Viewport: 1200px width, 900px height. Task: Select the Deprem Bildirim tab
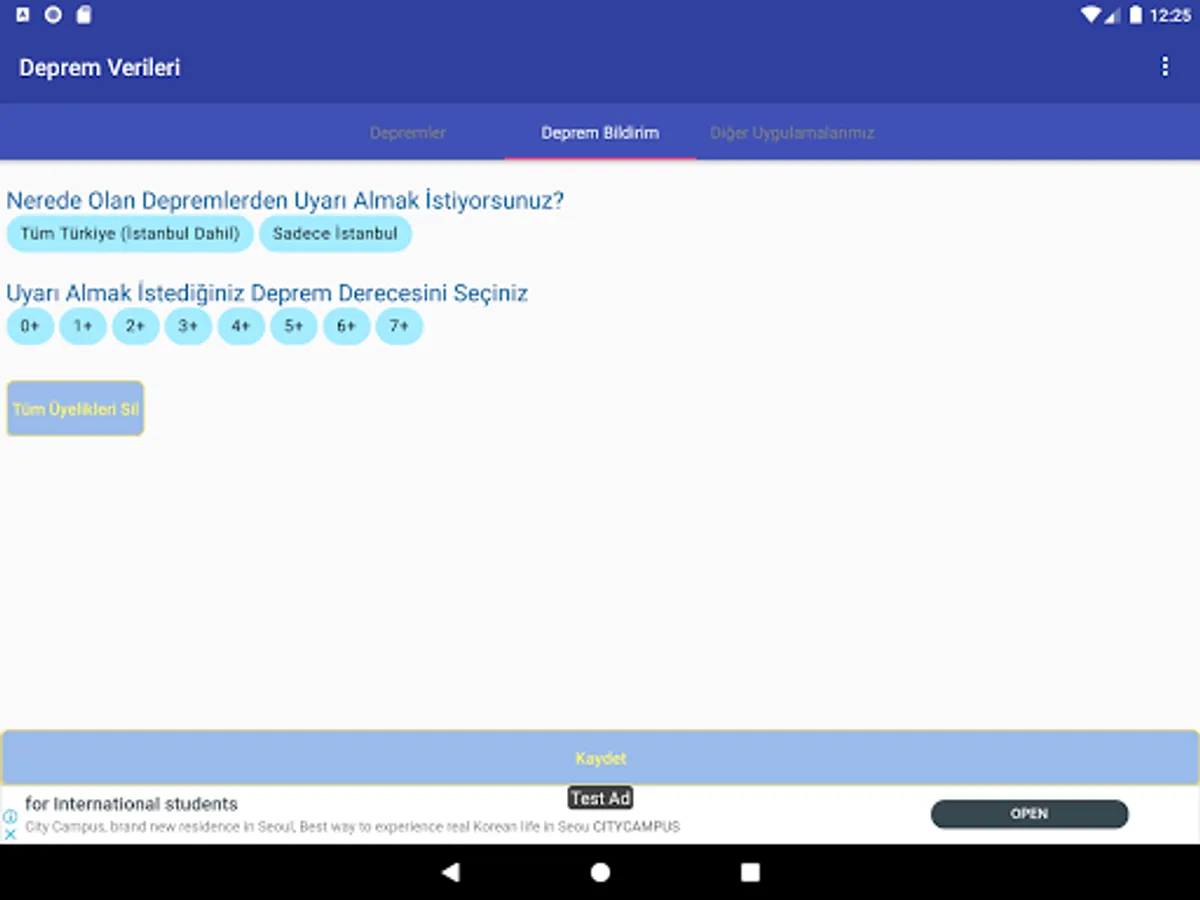(600, 133)
